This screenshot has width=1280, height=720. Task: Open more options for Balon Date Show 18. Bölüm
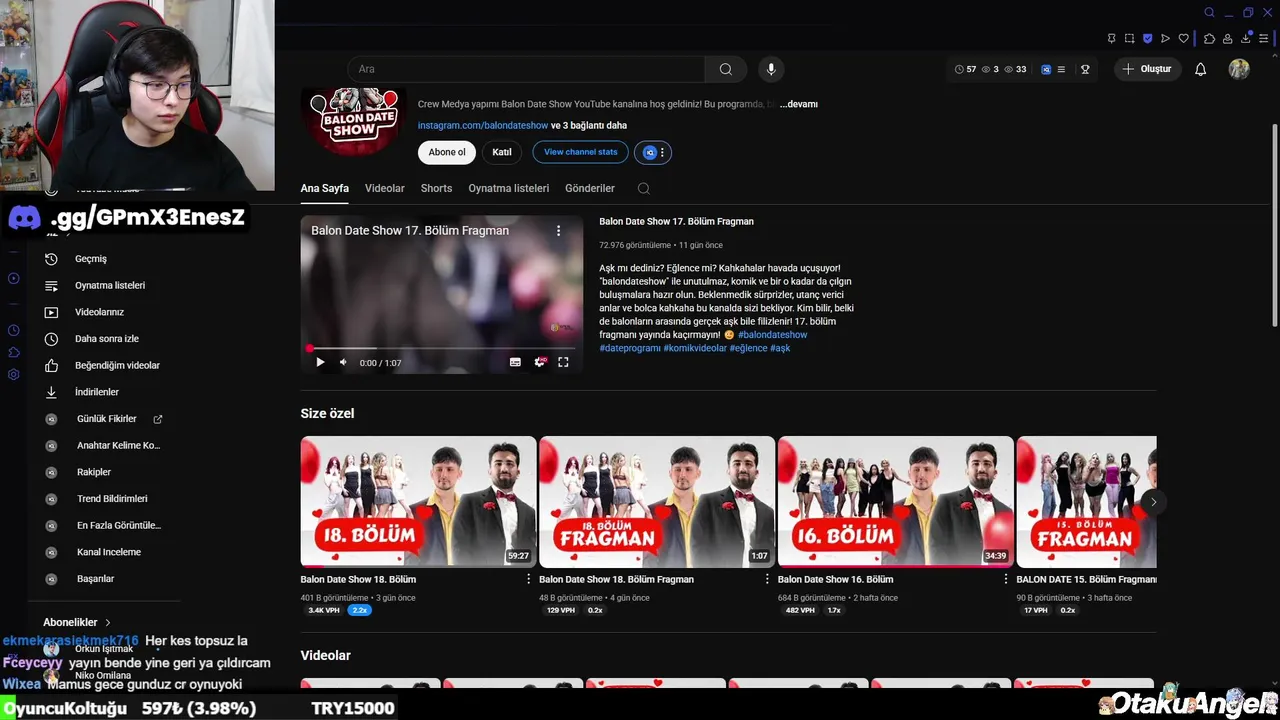[x=529, y=579]
